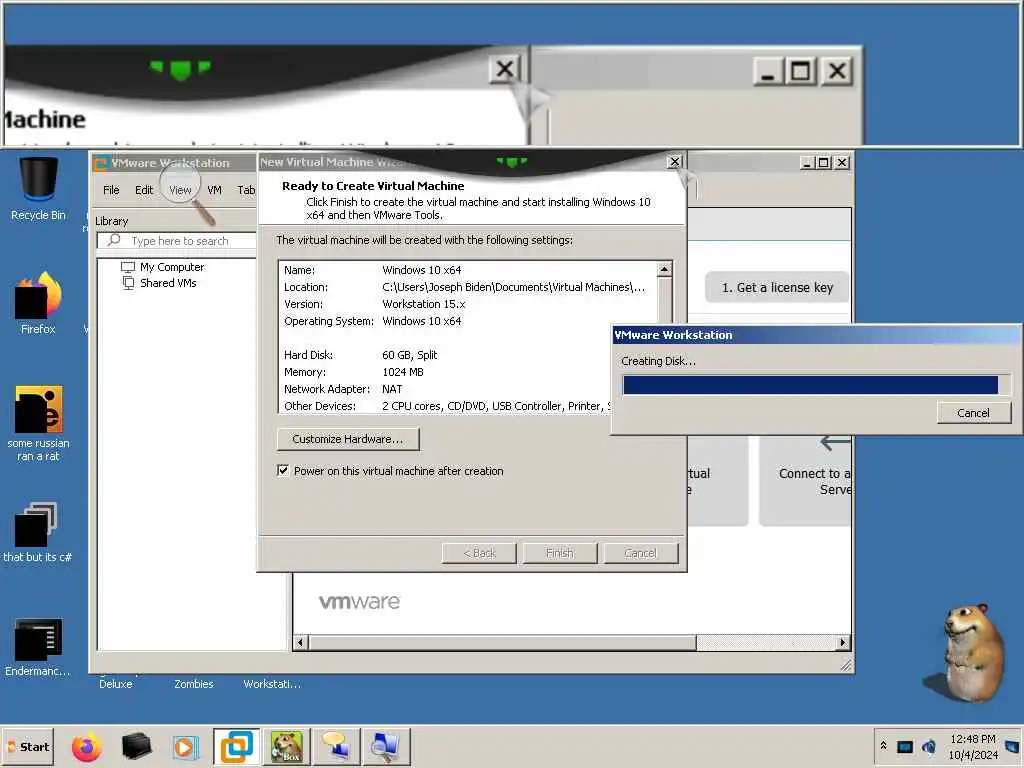Maximize the VMware Workstation main window
The height and width of the screenshot is (768, 1024).
[824, 163]
